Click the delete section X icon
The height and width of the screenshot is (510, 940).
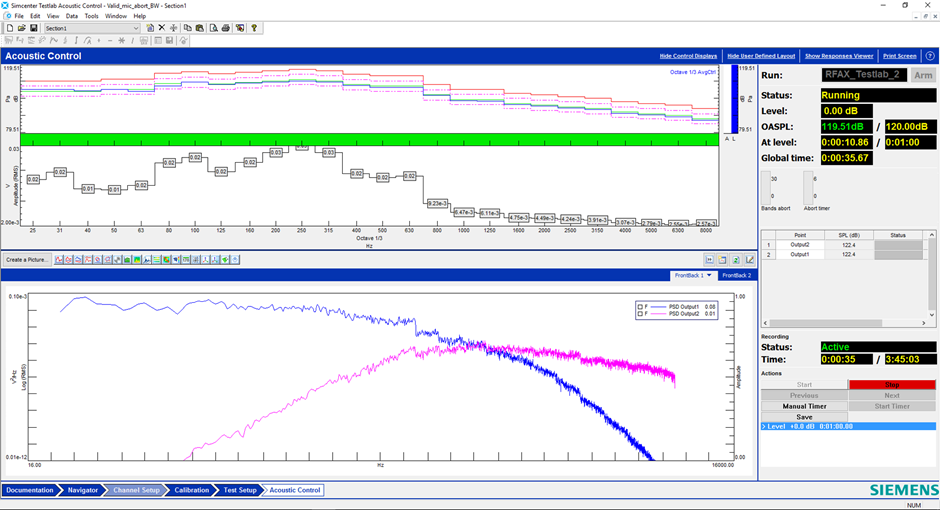tap(161, 28)
